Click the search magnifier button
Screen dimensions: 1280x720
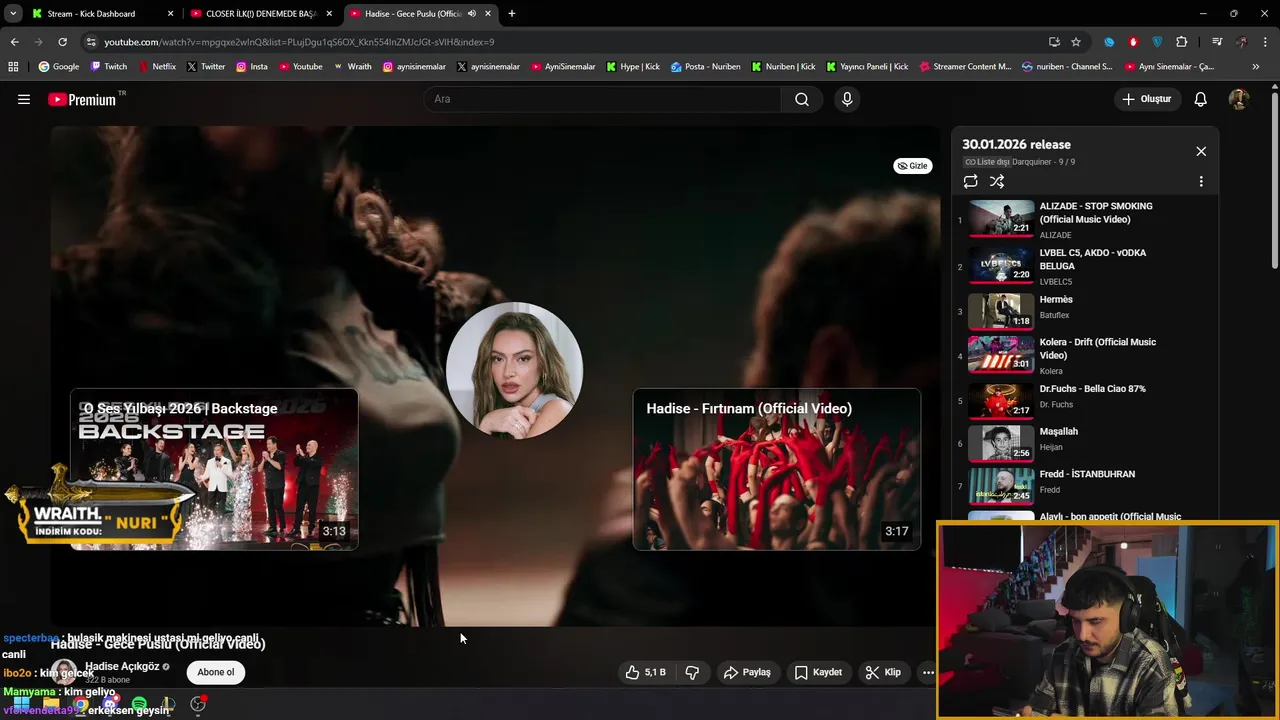[802, 99]
